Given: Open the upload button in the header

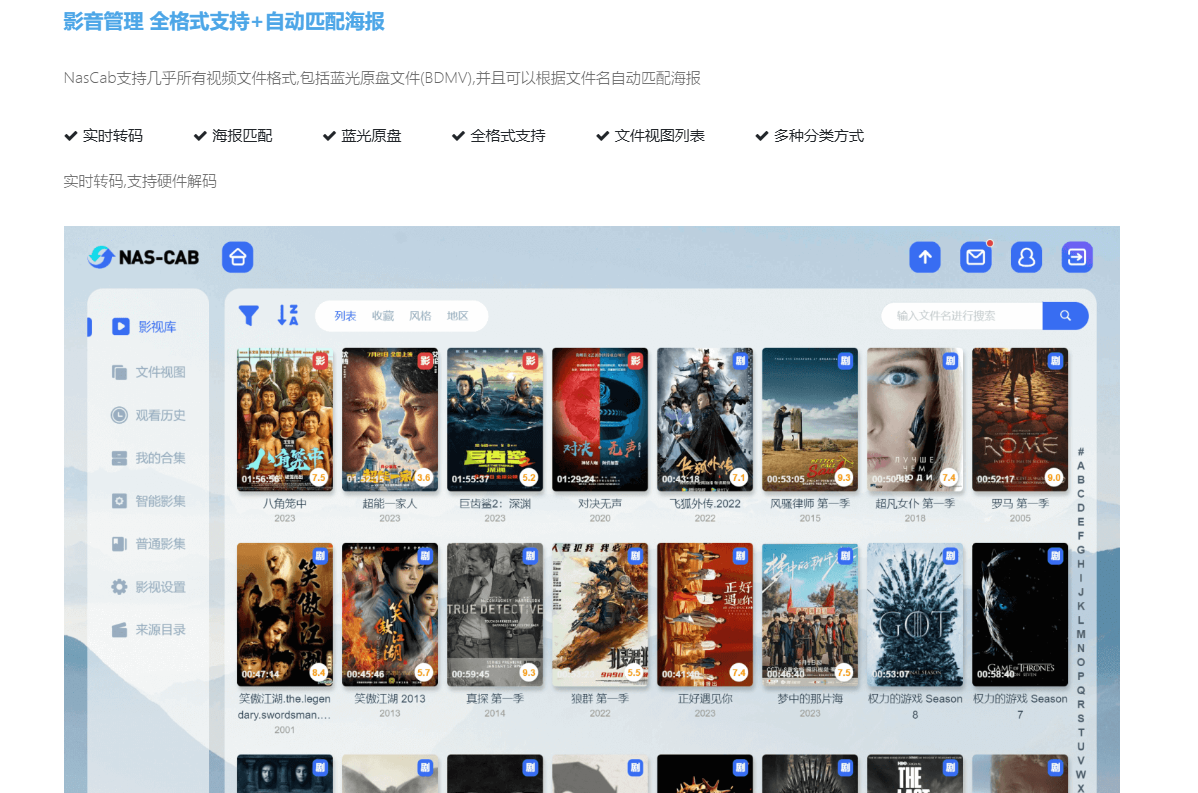Looking at the screenshot, I should (x=924, y=257).
